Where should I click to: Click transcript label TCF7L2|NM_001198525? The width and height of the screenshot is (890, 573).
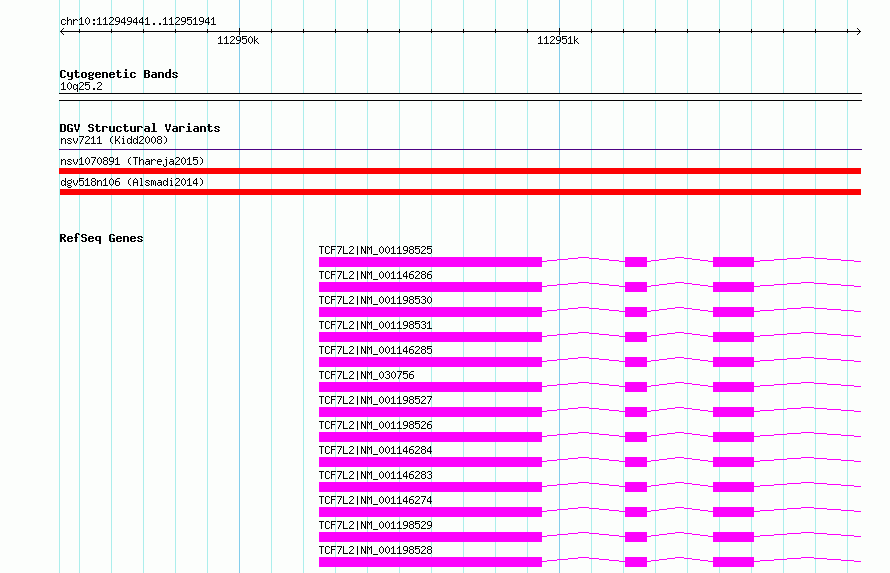click(375, 250)
